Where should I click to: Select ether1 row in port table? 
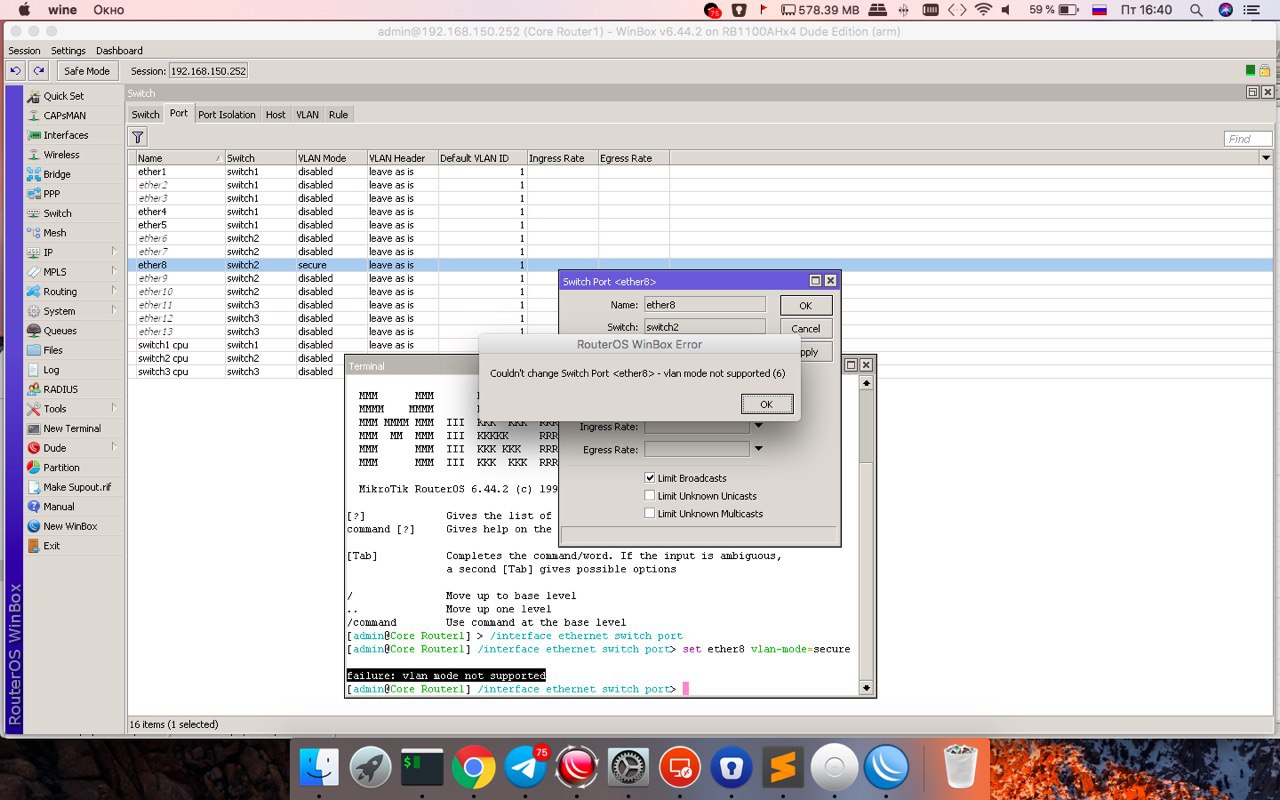pos(700,172)
